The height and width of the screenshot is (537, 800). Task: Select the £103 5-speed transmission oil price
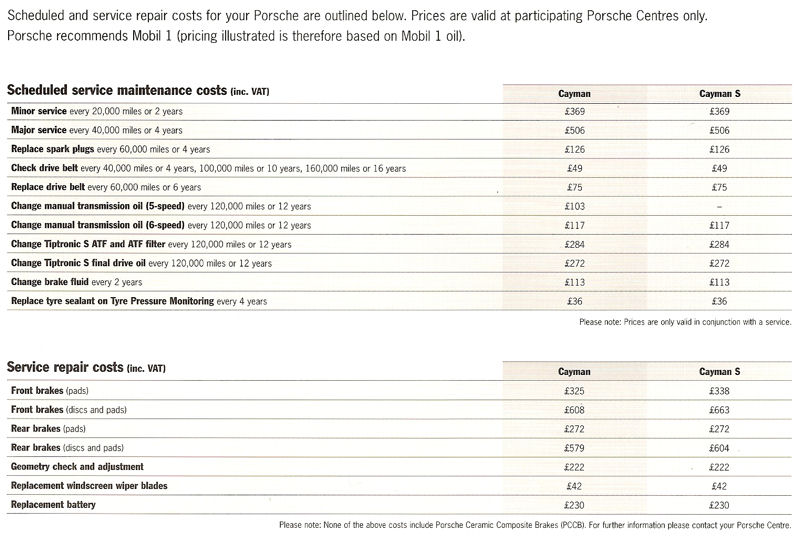[x=574, y=206]
